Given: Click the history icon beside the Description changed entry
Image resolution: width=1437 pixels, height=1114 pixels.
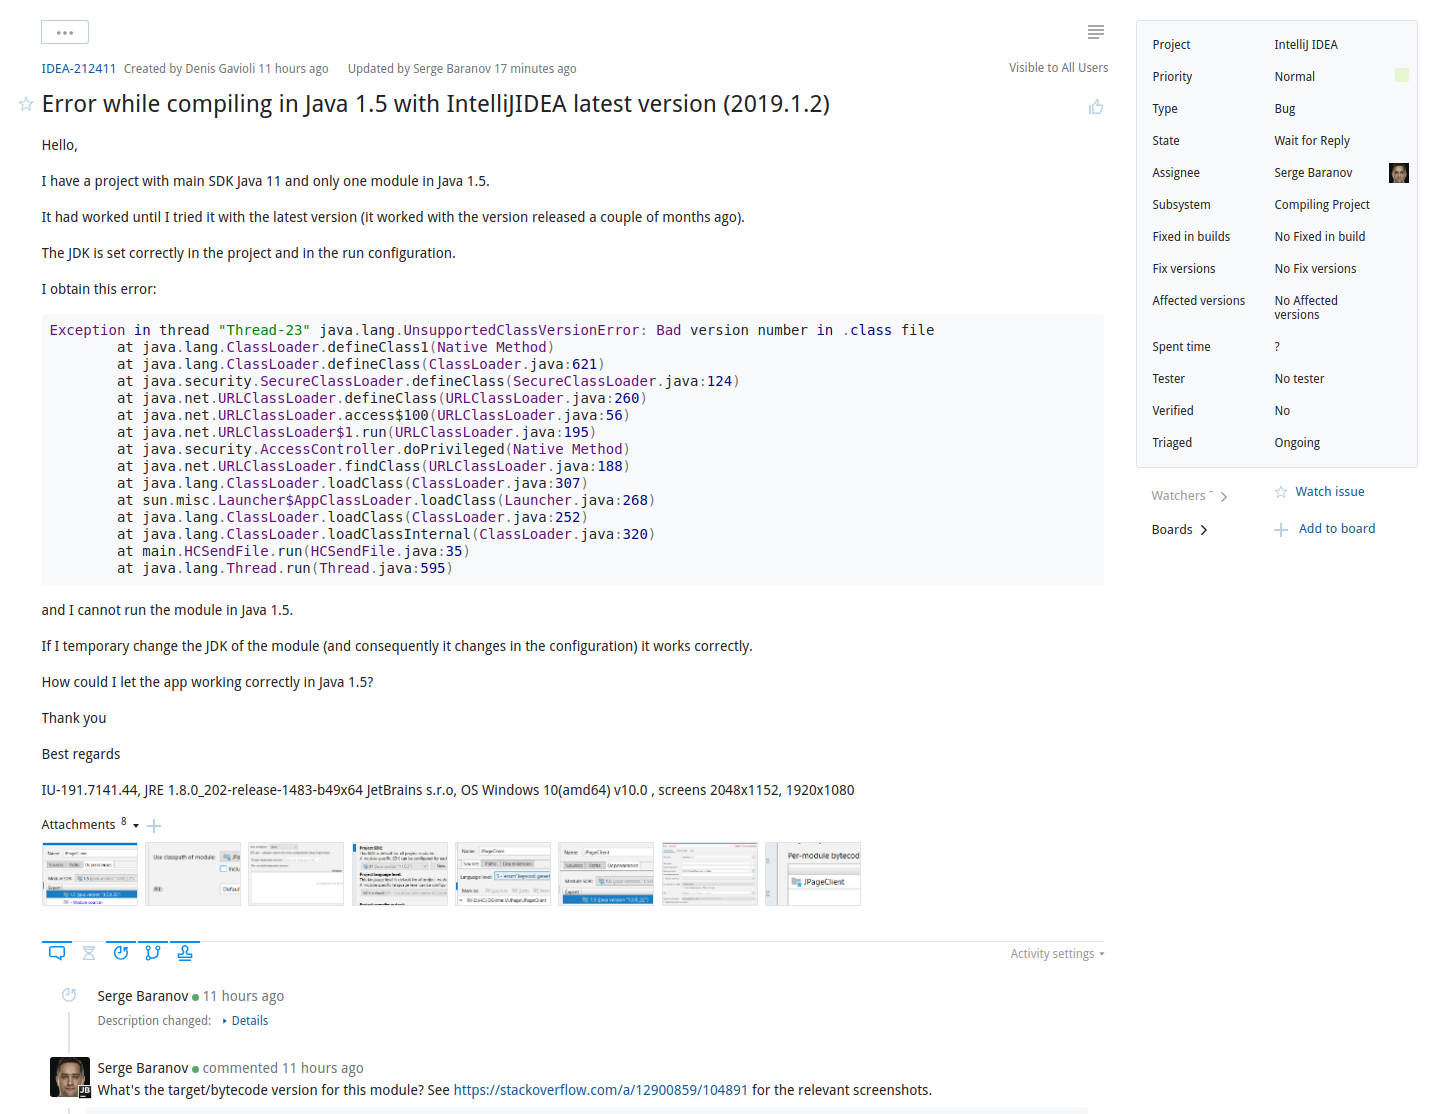Looking at the screenshot, I should [x=69, y=995].
